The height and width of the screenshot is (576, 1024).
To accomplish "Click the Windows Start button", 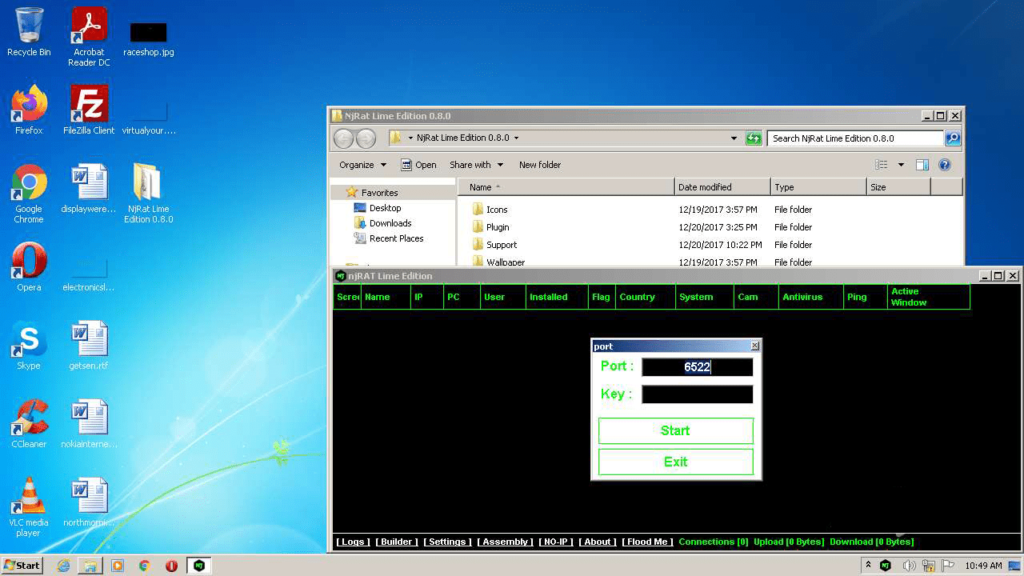I will pyautogui.click(x=22, y=566).
